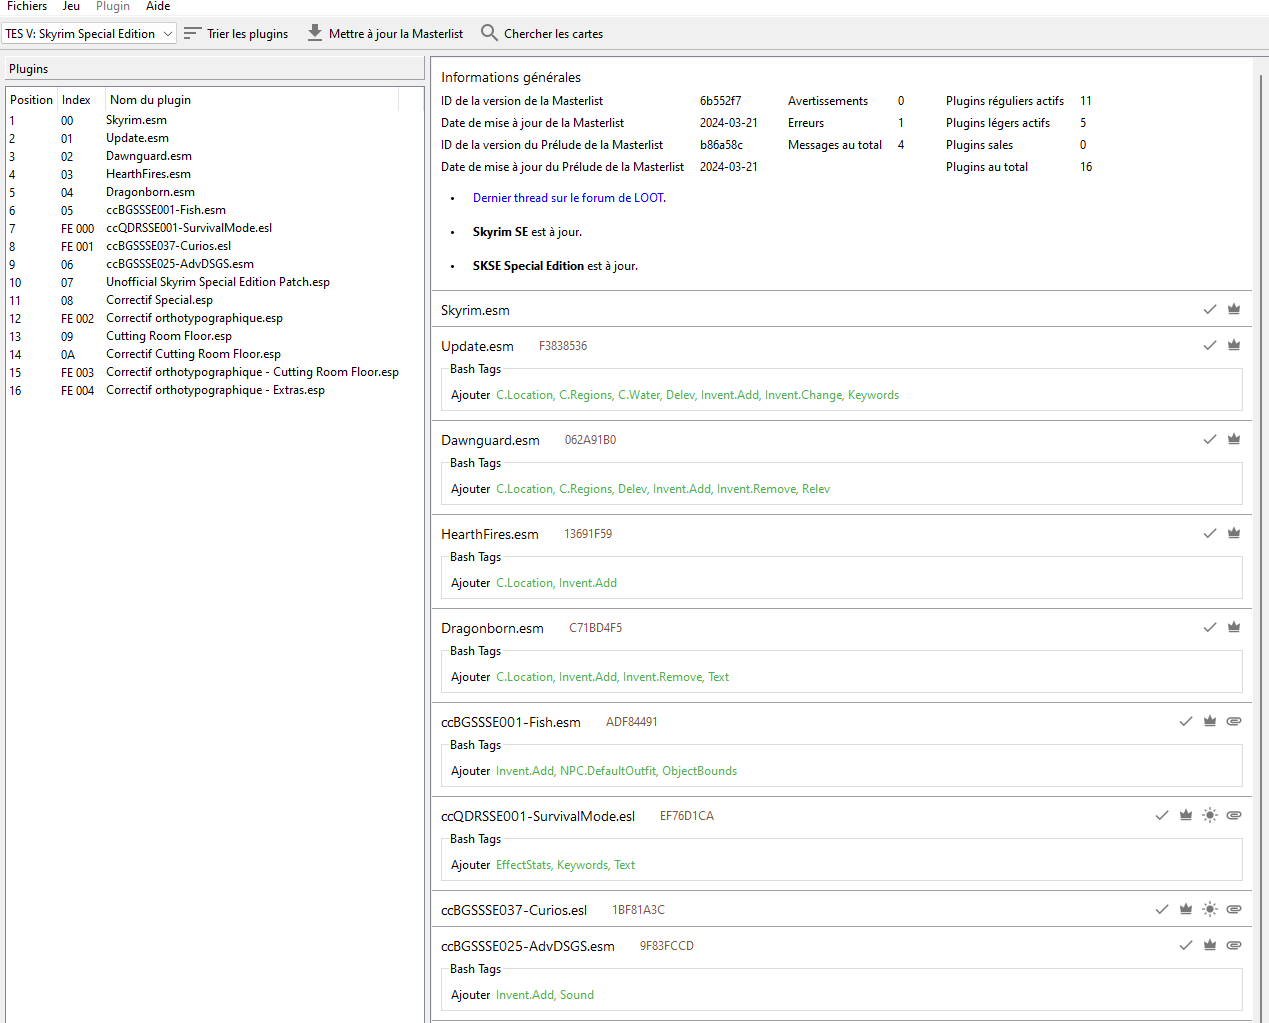Click the archive paperclip icon on ccBGSSSE001-Fish.esm card
Image resolution: width=1269 pixels, height=1023 pixels.
coord(1234,721)
